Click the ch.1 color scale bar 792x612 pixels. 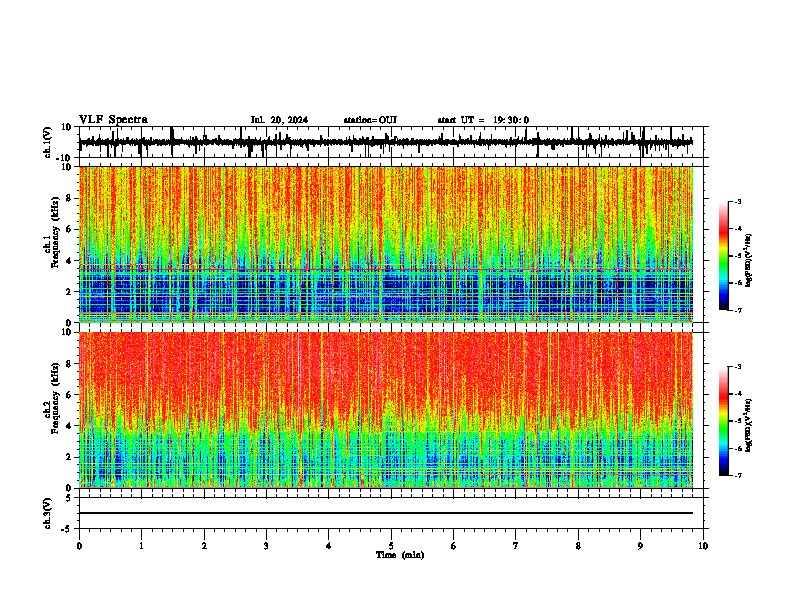pos(723,256)
